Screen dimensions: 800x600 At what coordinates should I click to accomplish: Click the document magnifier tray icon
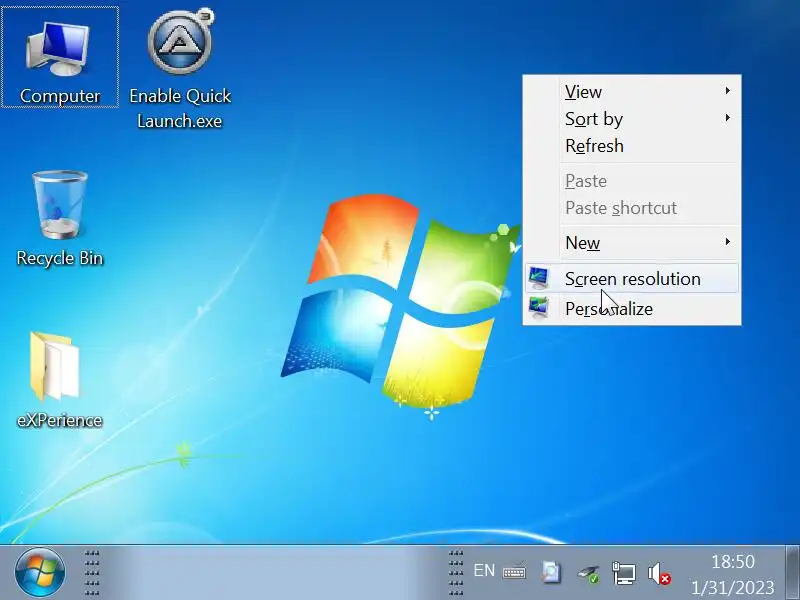tap(551, 572)
